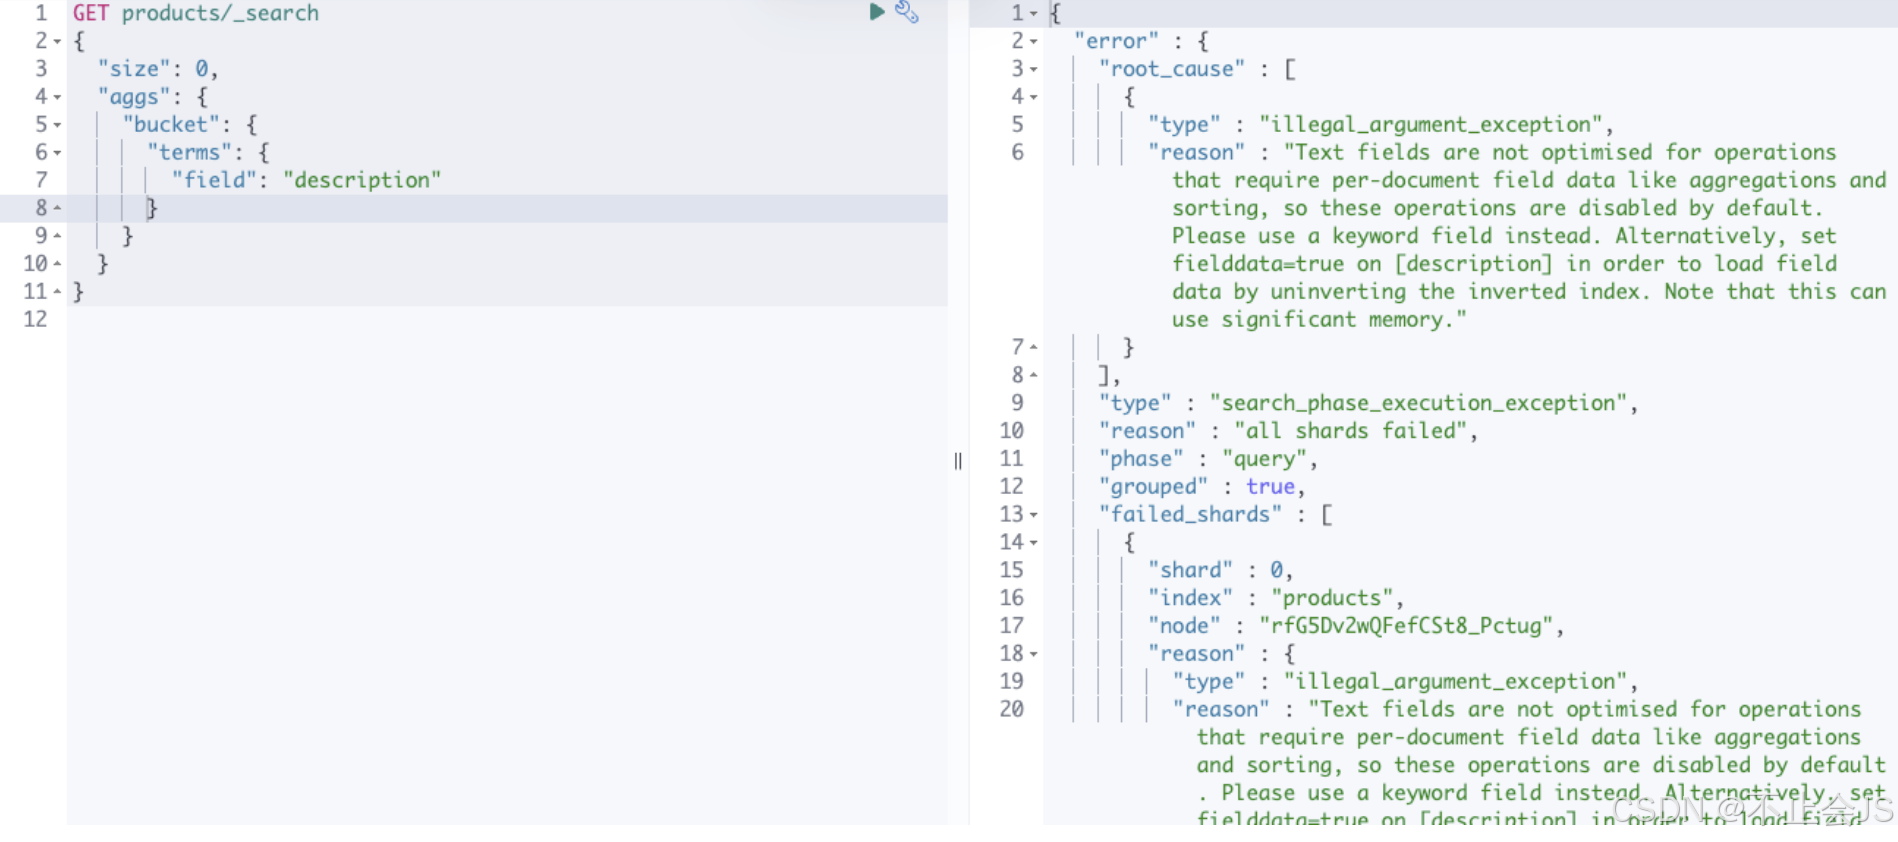Run the request with the play icon

pyautogui.click(x=877, y=12)
